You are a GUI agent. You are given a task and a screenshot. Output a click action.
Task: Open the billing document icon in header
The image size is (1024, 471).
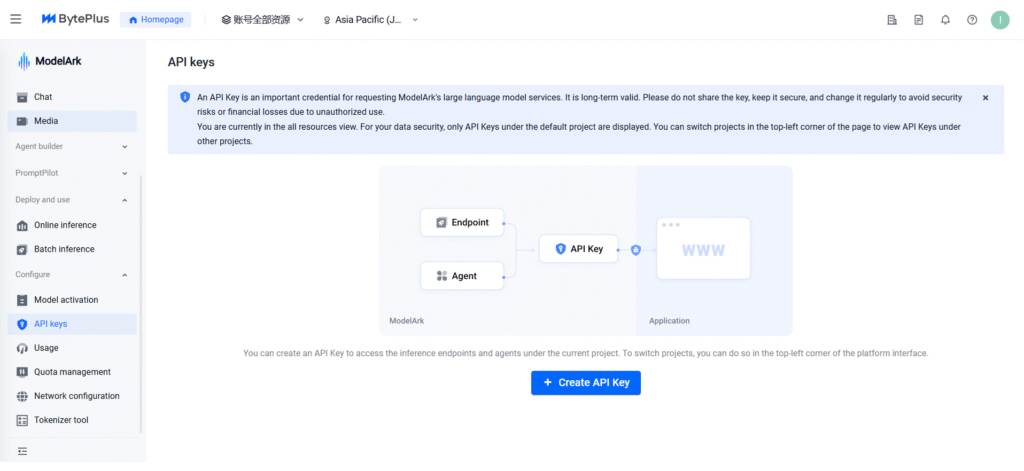pos(892,20)
